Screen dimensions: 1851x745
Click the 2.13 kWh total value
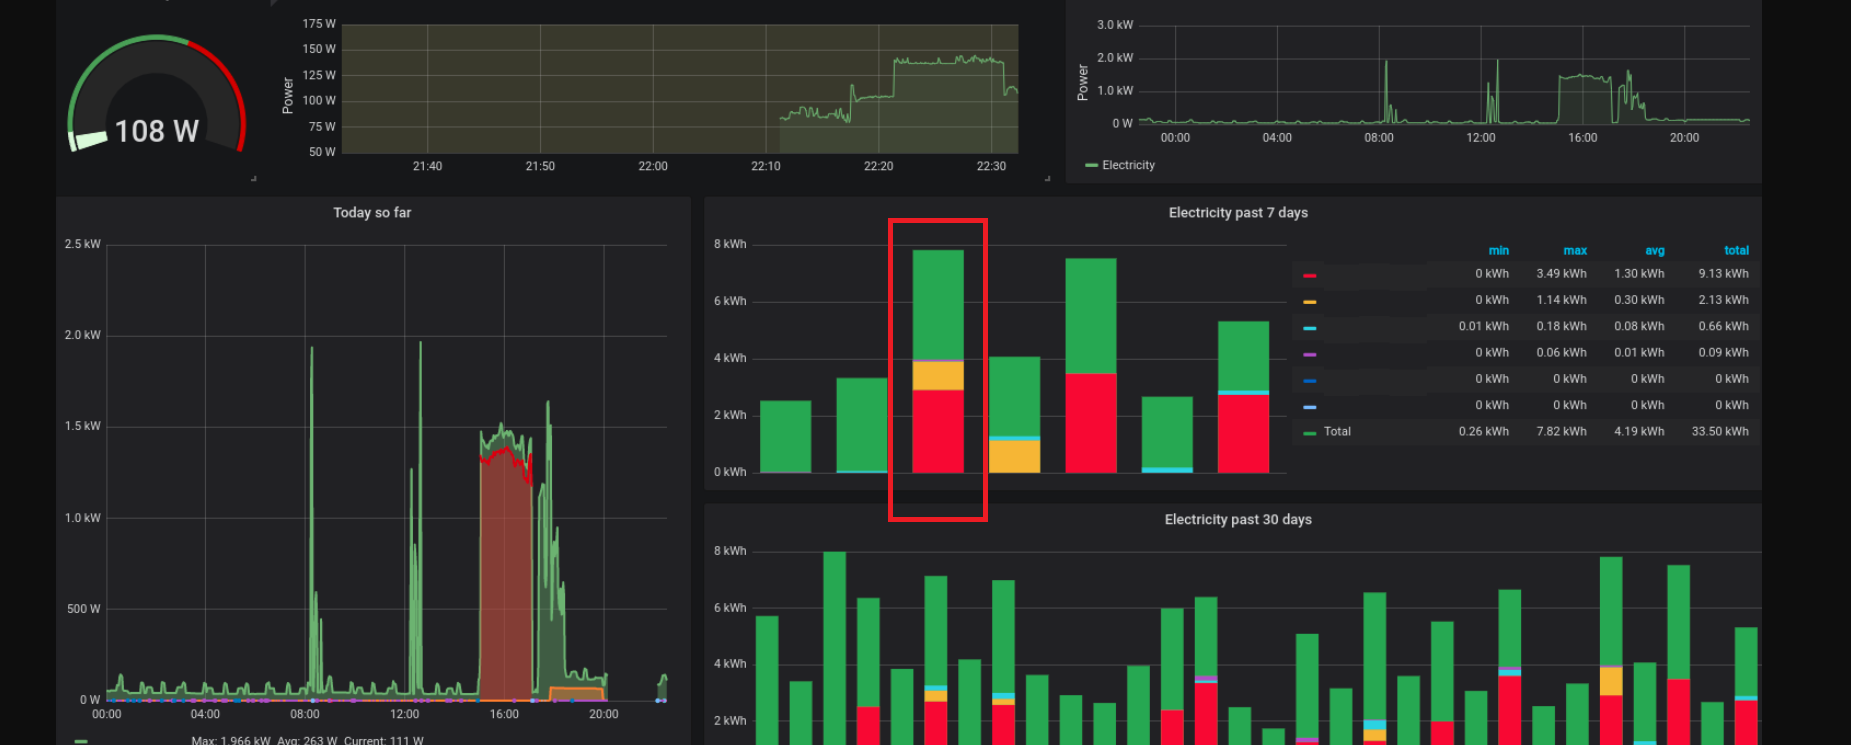[x=1724, y=300]
